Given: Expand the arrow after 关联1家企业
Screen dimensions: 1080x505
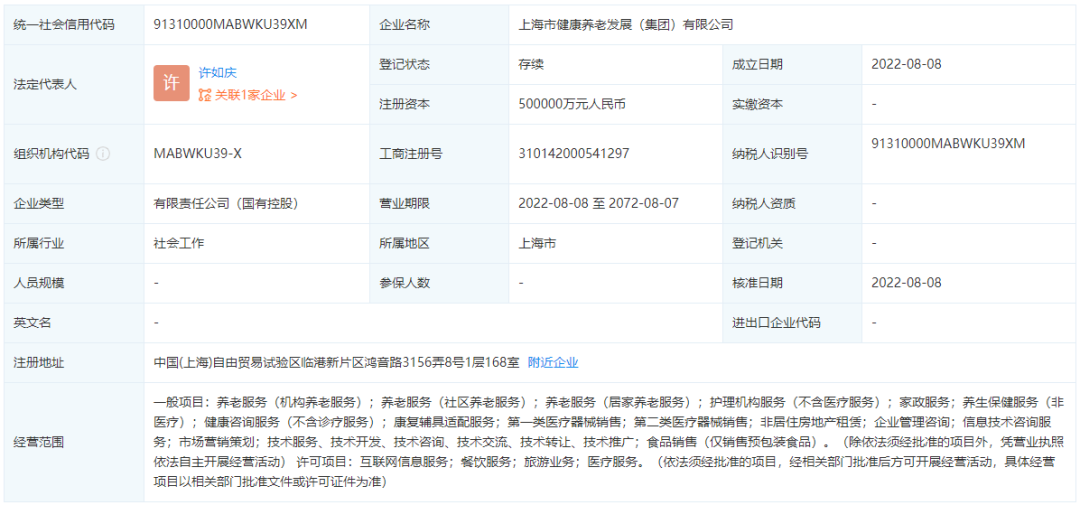Looking at the screenshot, I should pos(294,95).
